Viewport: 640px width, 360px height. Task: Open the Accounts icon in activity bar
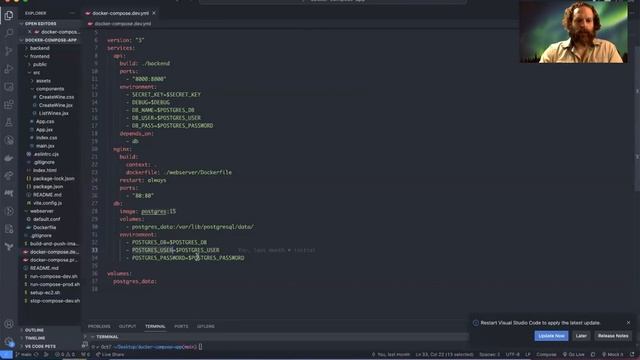[x=9, y=324]
